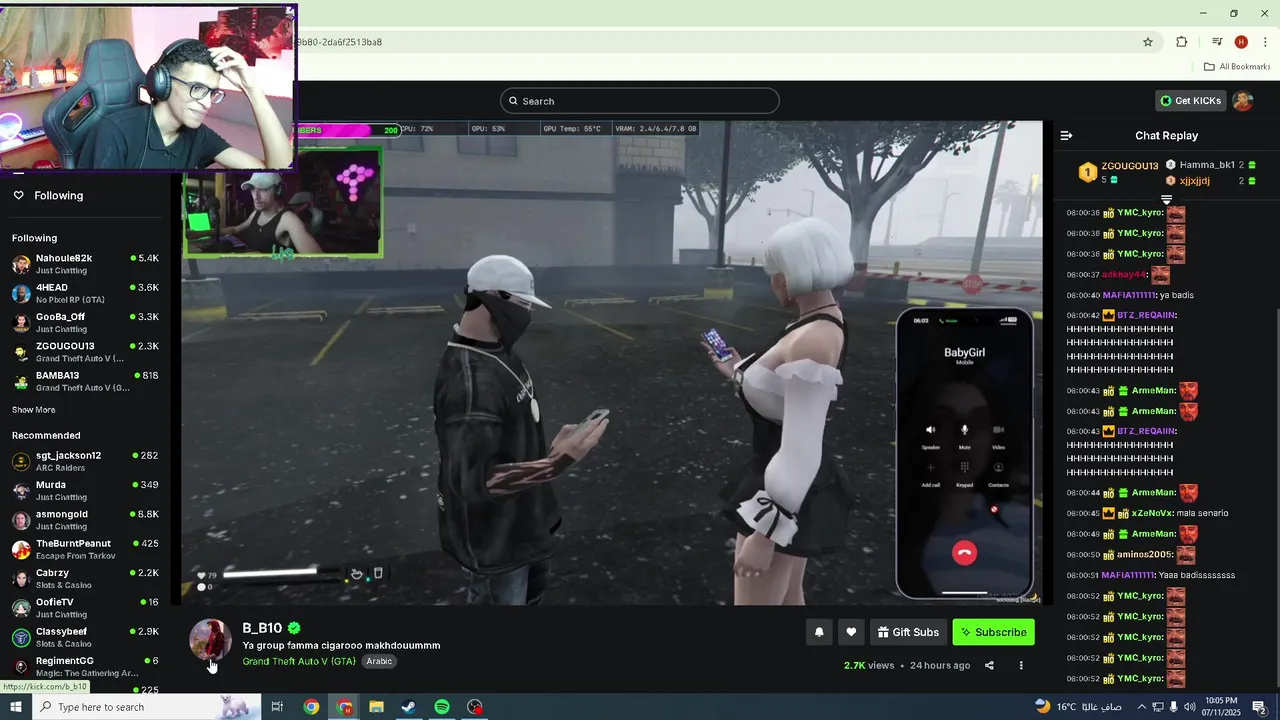The width and height of the screenshot is (1280, 720).
Task: Open the Kick user avatar menu
Action: coord(1242,101)
